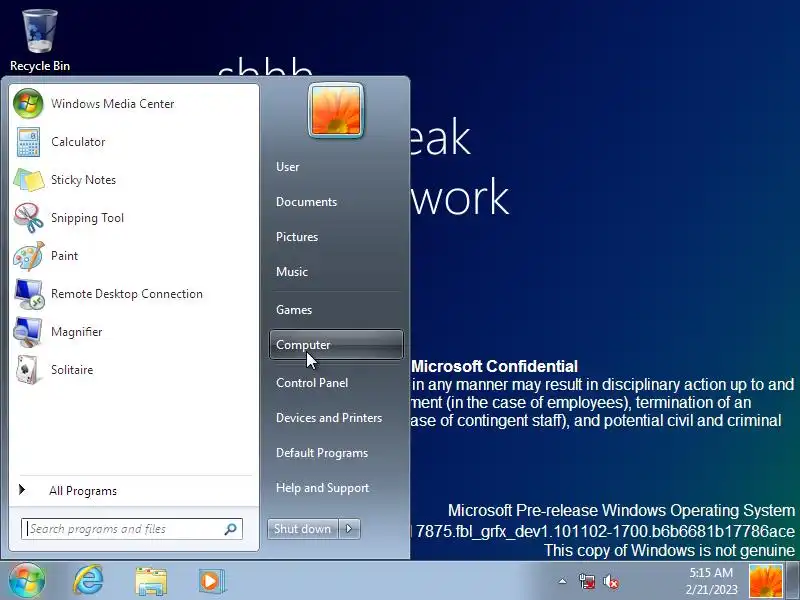This screenshot has height=600, width=800.
Task: Click the Sticky Notes label
Action: tap(84, 180)
